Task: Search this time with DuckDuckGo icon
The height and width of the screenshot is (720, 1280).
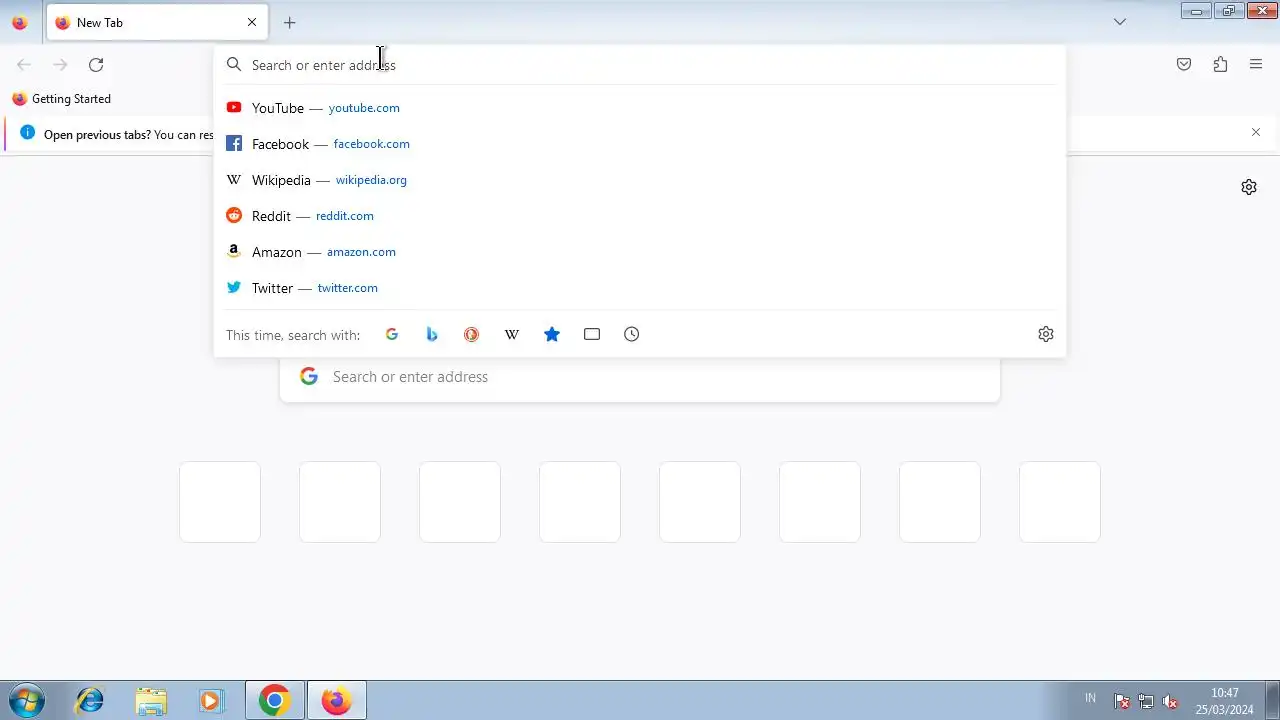Action: click(x=471, y=335)
